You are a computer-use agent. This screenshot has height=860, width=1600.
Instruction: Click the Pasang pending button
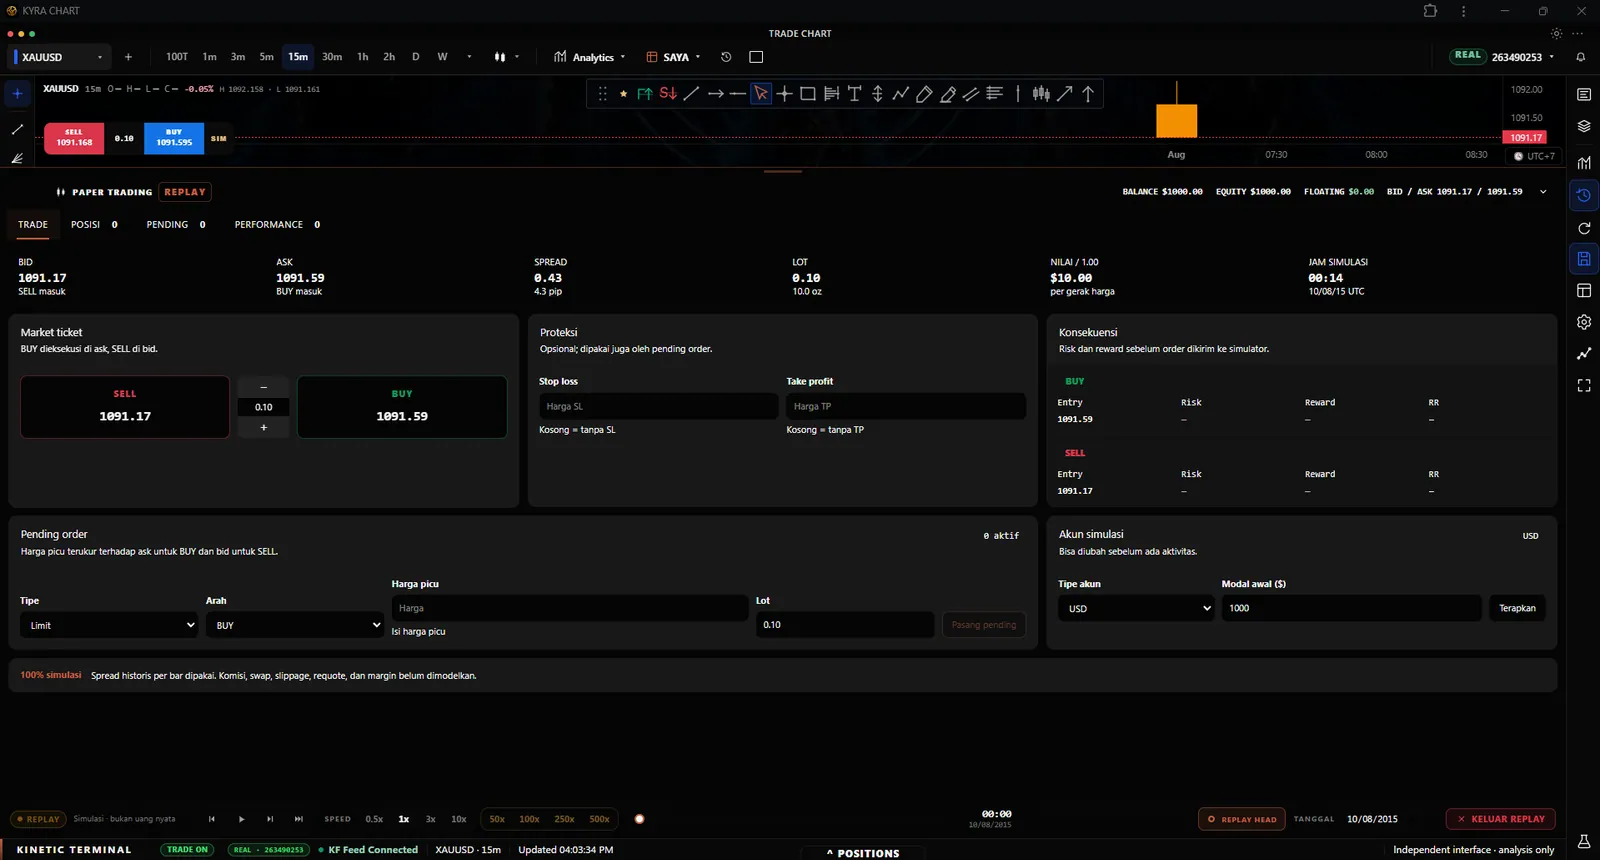(984, 625)
